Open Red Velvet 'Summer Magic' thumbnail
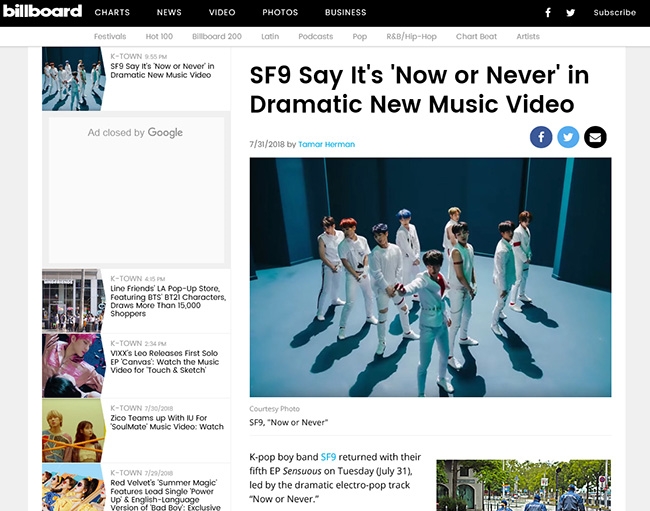 tap(74, 490)
